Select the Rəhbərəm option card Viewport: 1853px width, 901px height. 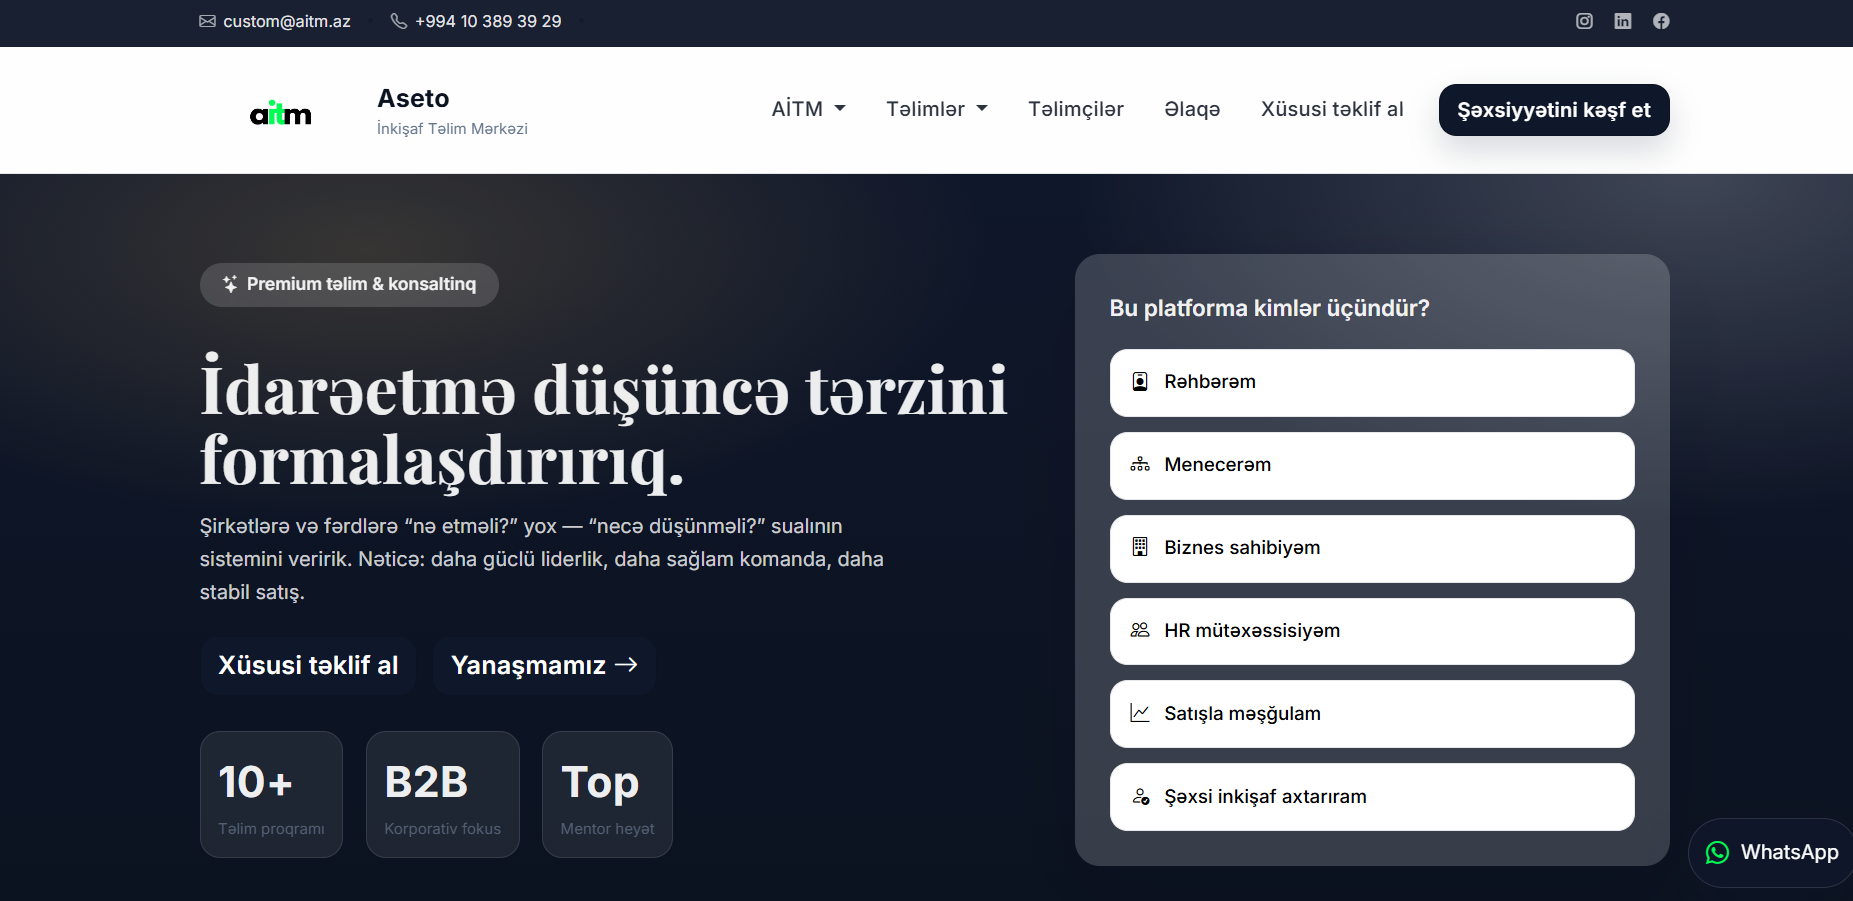(x=1371, y=382)
